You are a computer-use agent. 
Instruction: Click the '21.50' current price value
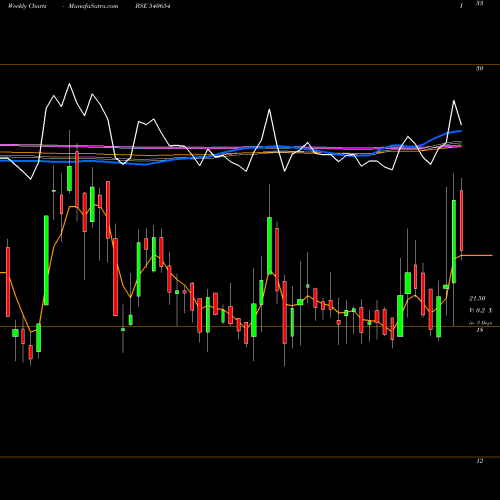pos(477,298)
